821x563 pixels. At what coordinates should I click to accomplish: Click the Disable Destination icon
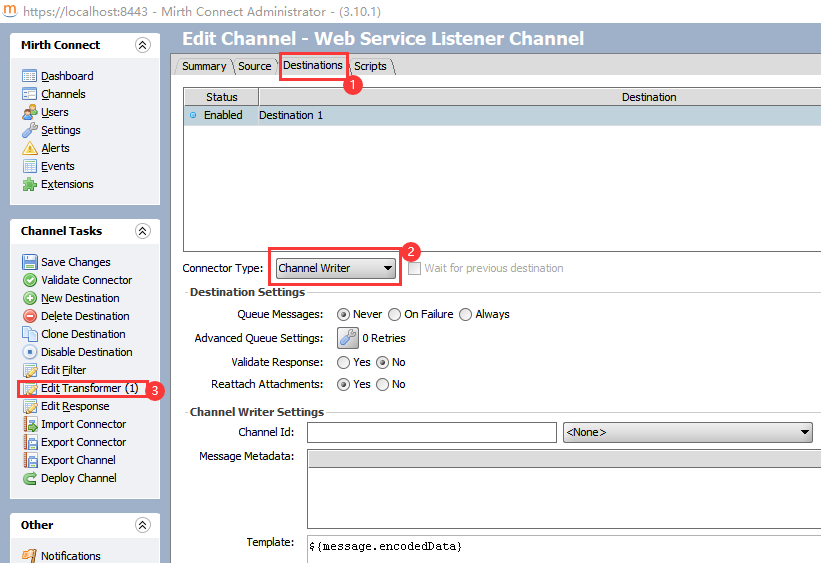click(30, 352)
